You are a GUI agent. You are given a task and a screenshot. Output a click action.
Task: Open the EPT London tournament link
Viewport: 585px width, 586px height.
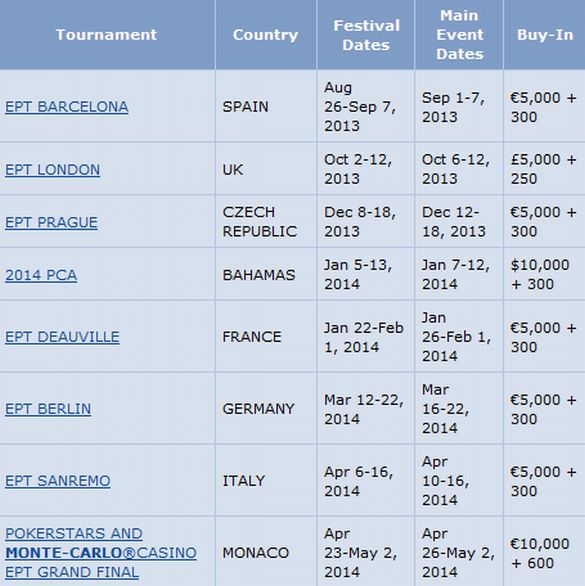[x=52, y=170]
